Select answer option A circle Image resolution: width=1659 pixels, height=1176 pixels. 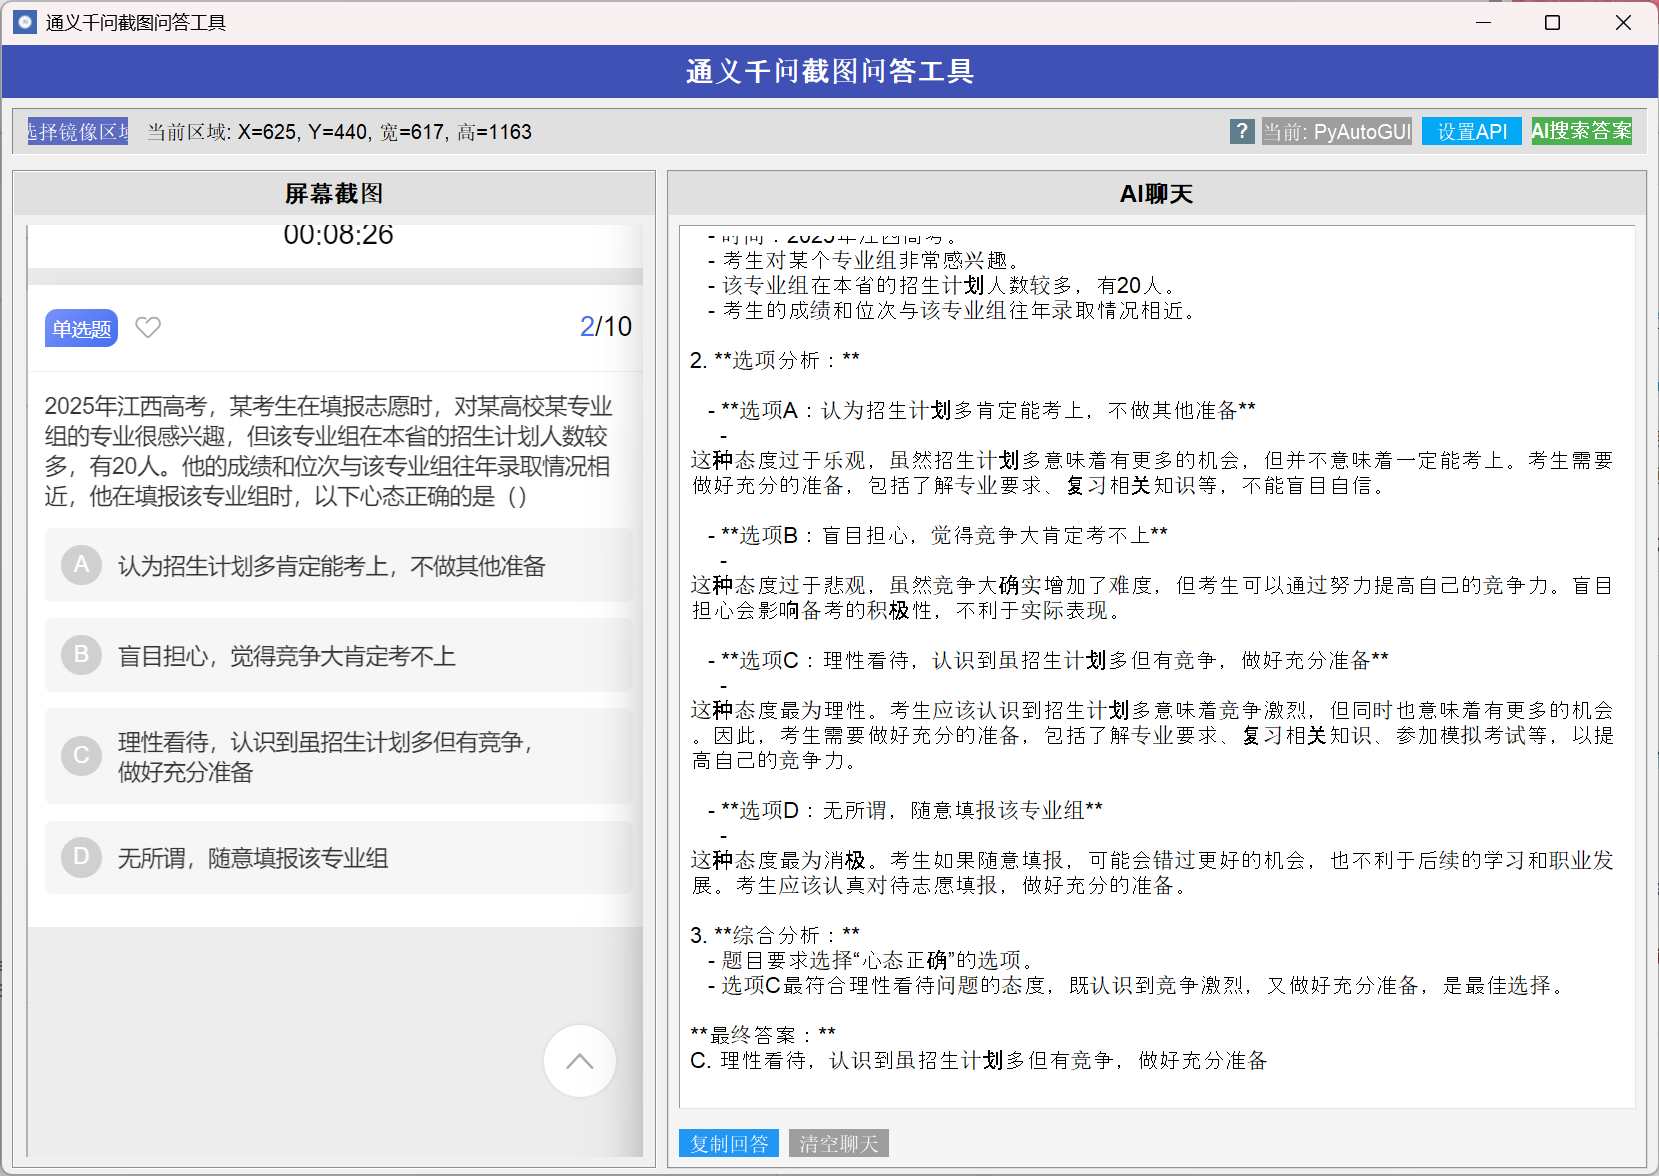81,565
